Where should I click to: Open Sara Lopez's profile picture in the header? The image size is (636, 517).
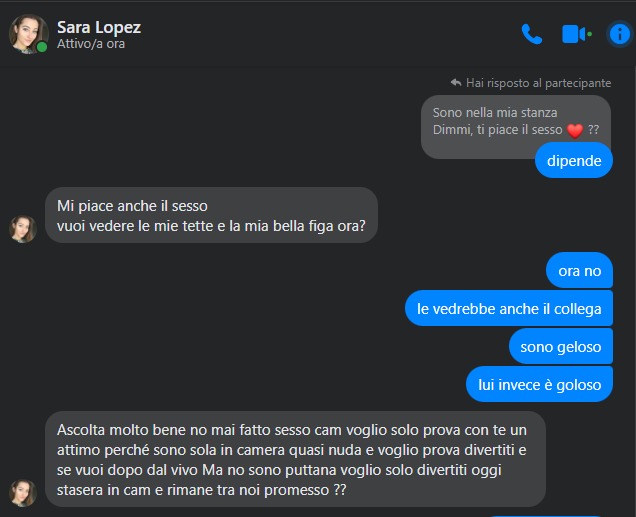click(x=28, y=34)
